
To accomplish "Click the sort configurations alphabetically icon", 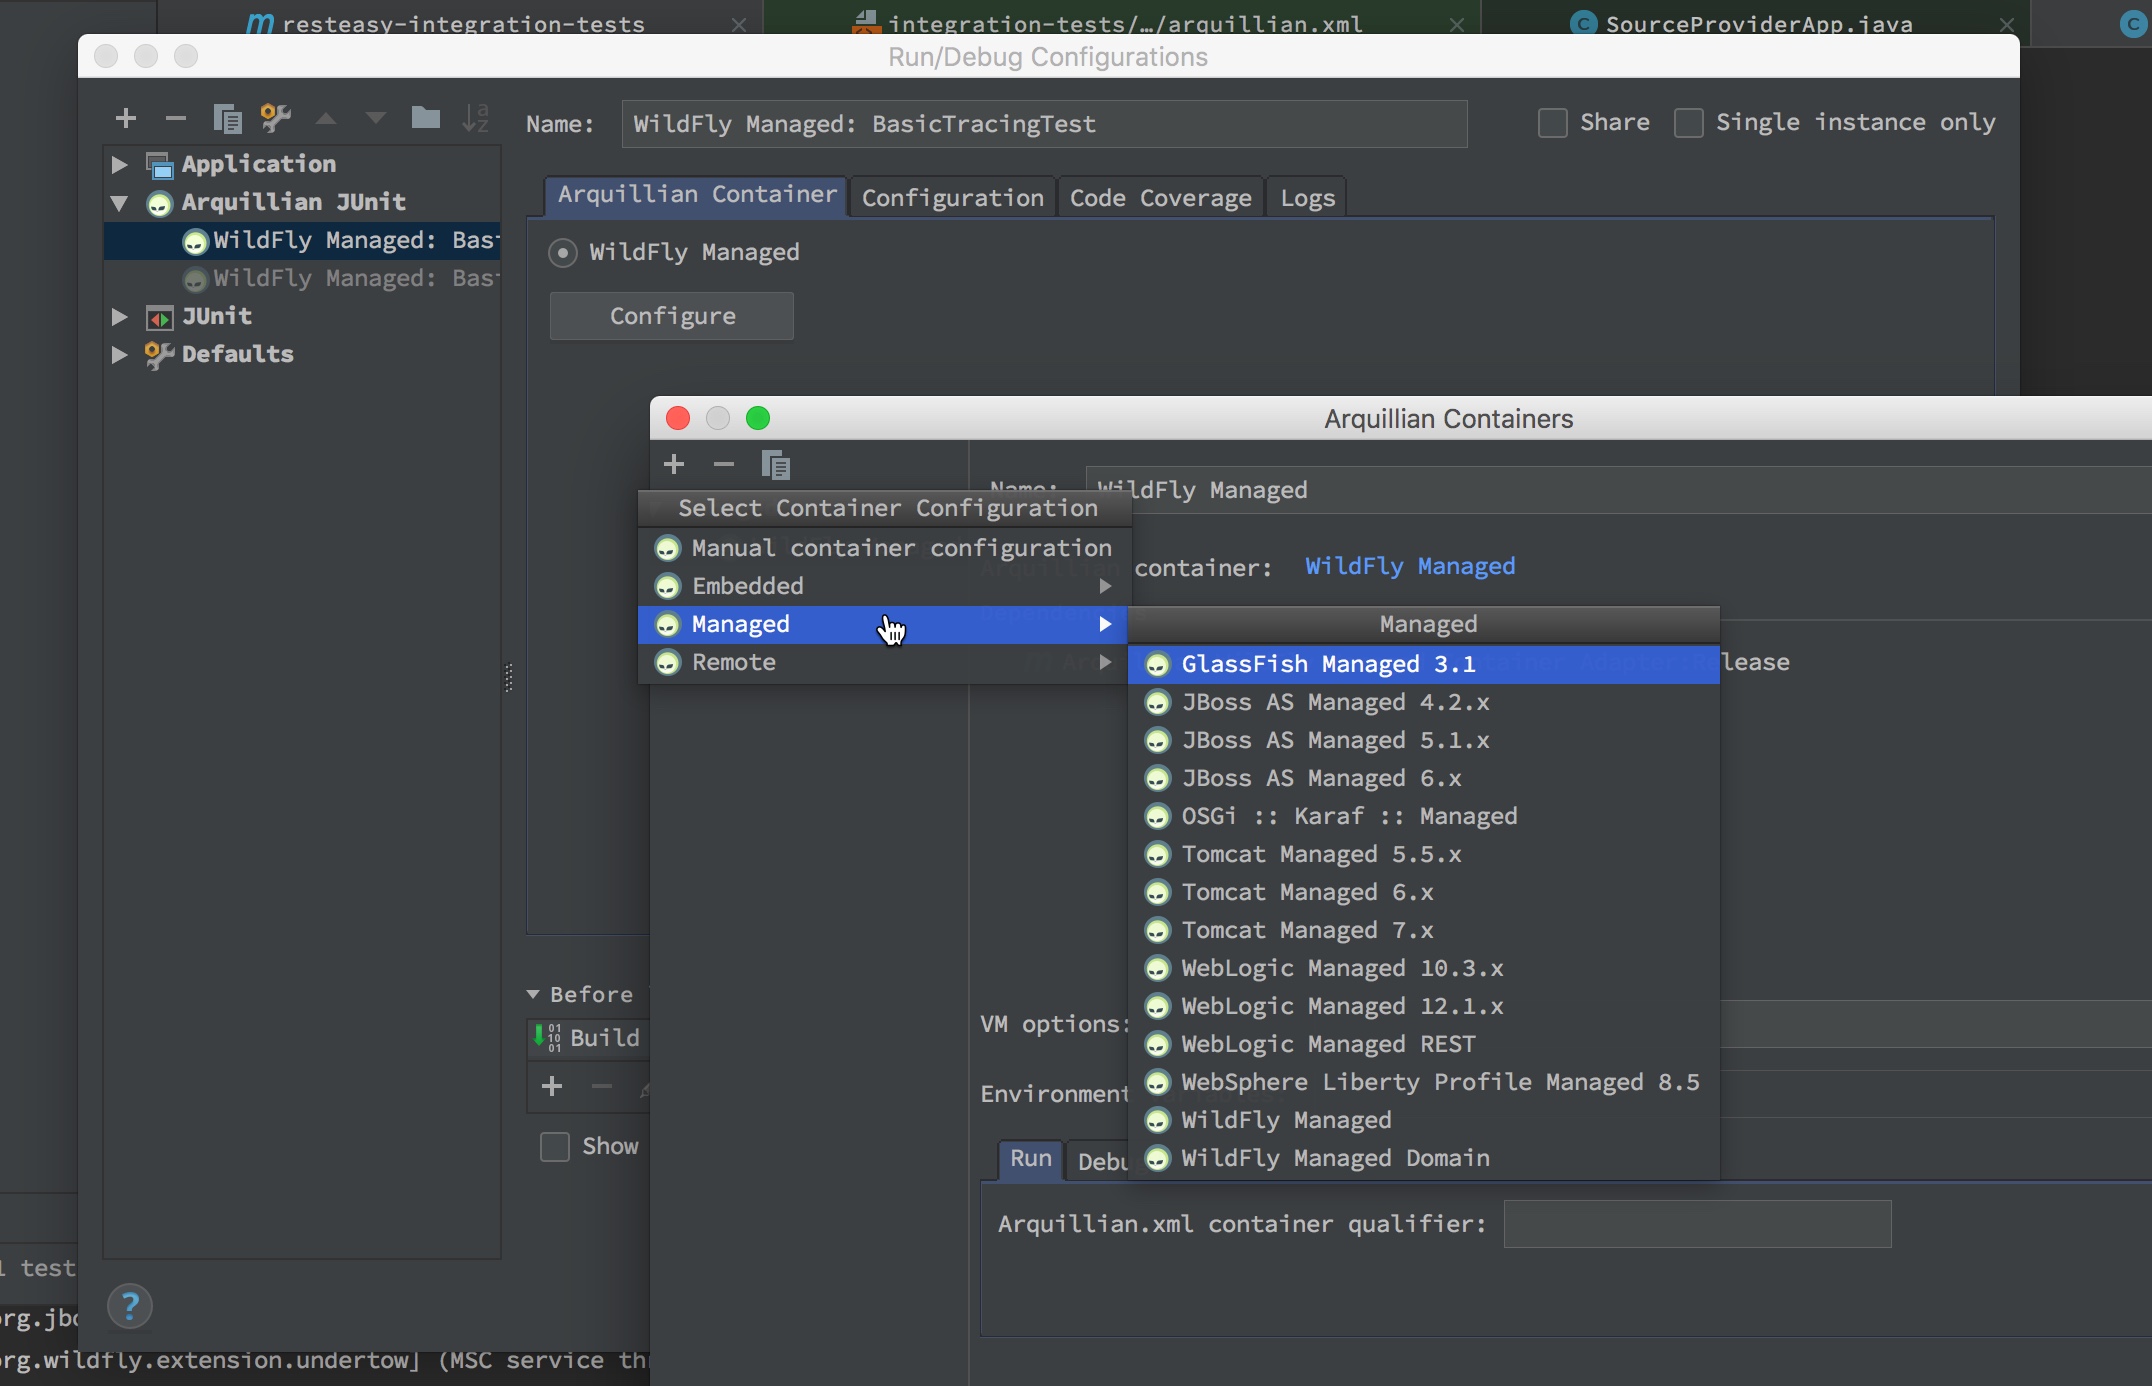I will 476,118.
